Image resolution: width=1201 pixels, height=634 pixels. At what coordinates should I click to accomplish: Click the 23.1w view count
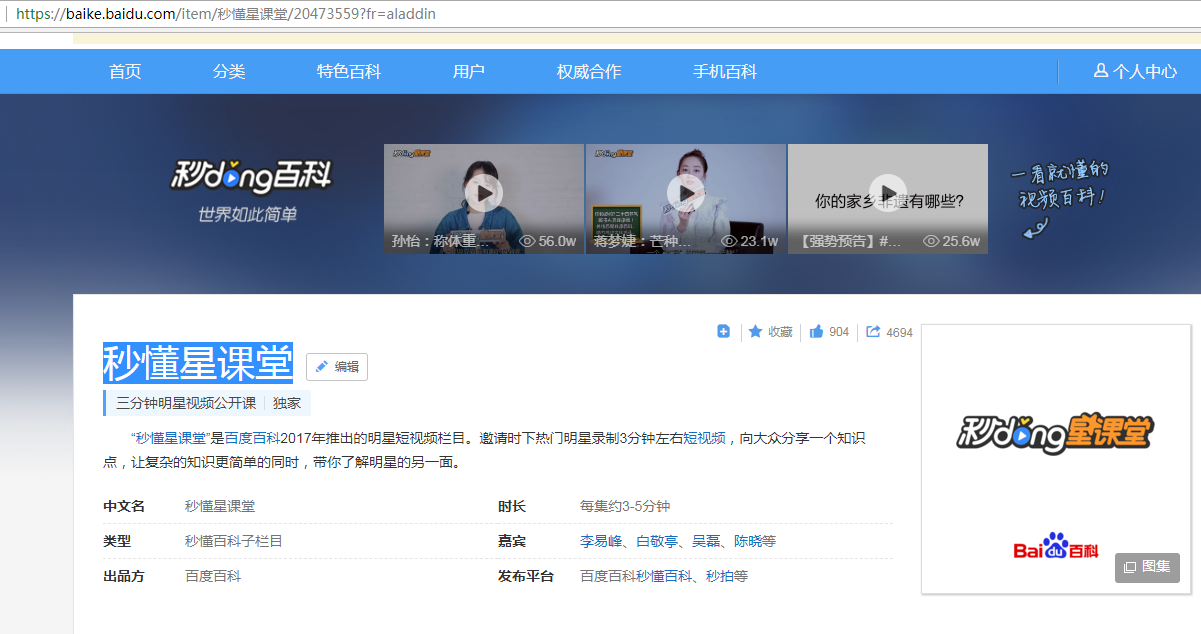tap(750, 241)
